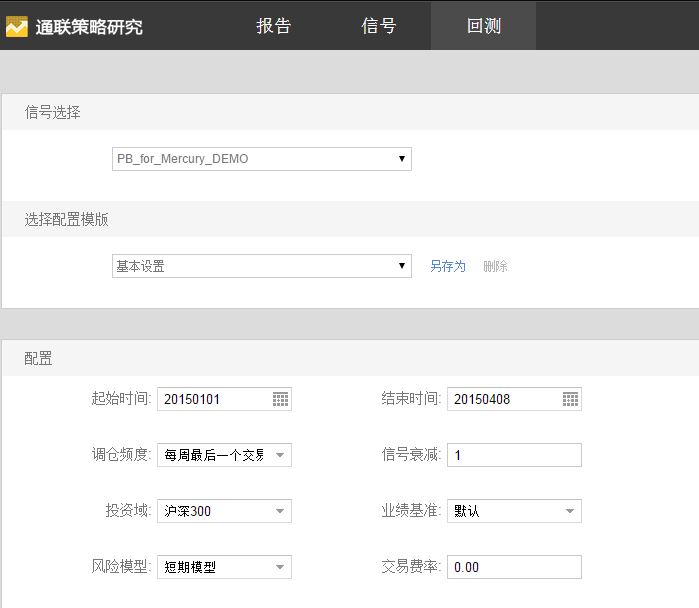Expand the 风险模型 短期模型 dropdown
Image resolution: width=699 pixels, height=608 pixels.
224,567
